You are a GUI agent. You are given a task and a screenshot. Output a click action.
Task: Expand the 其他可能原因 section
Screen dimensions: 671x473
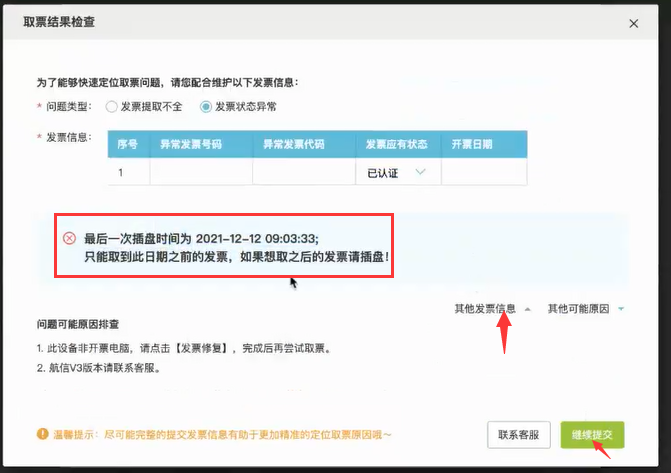pos(585,309)
